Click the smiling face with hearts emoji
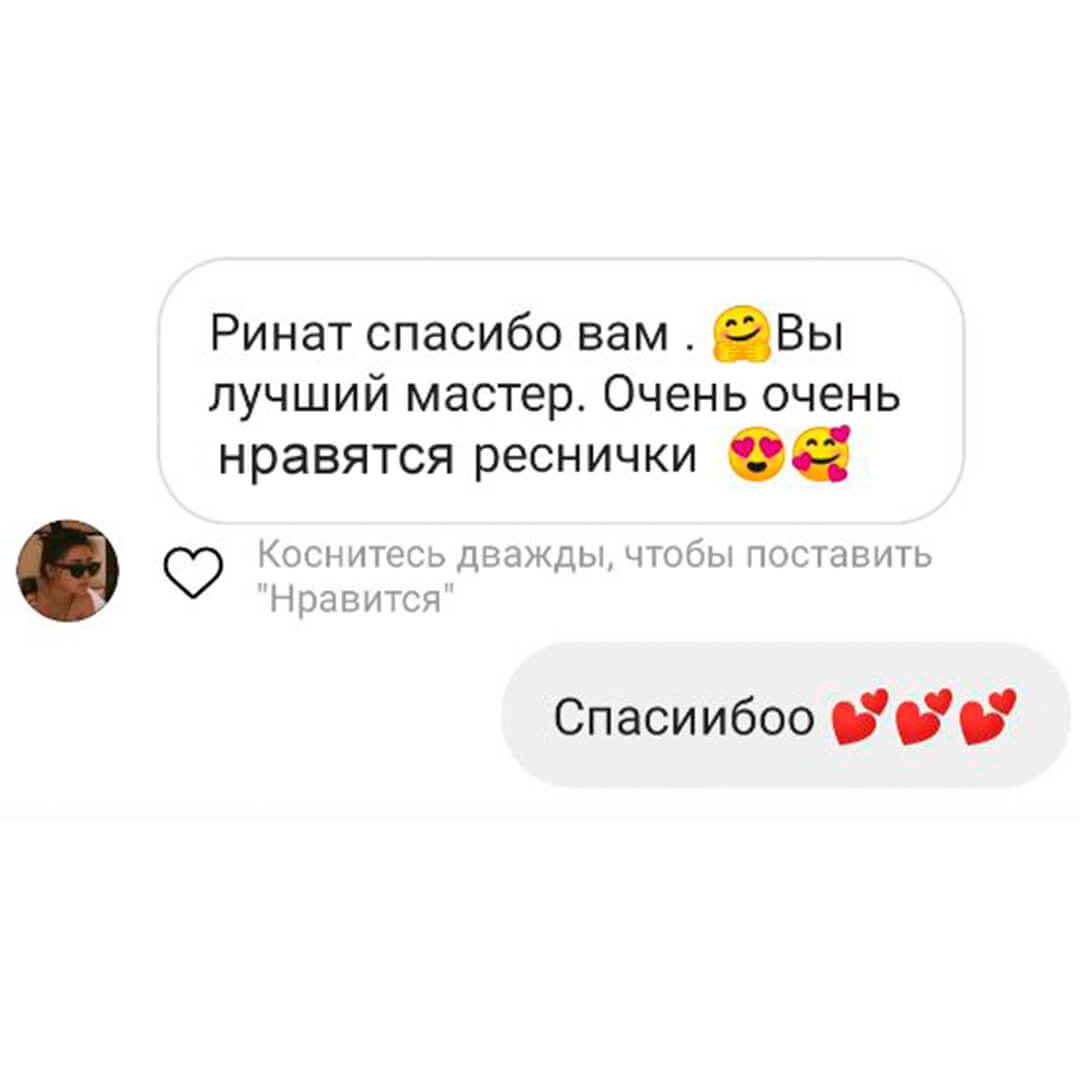Viewport: 1080px width, 1080px height. (821, 454)
